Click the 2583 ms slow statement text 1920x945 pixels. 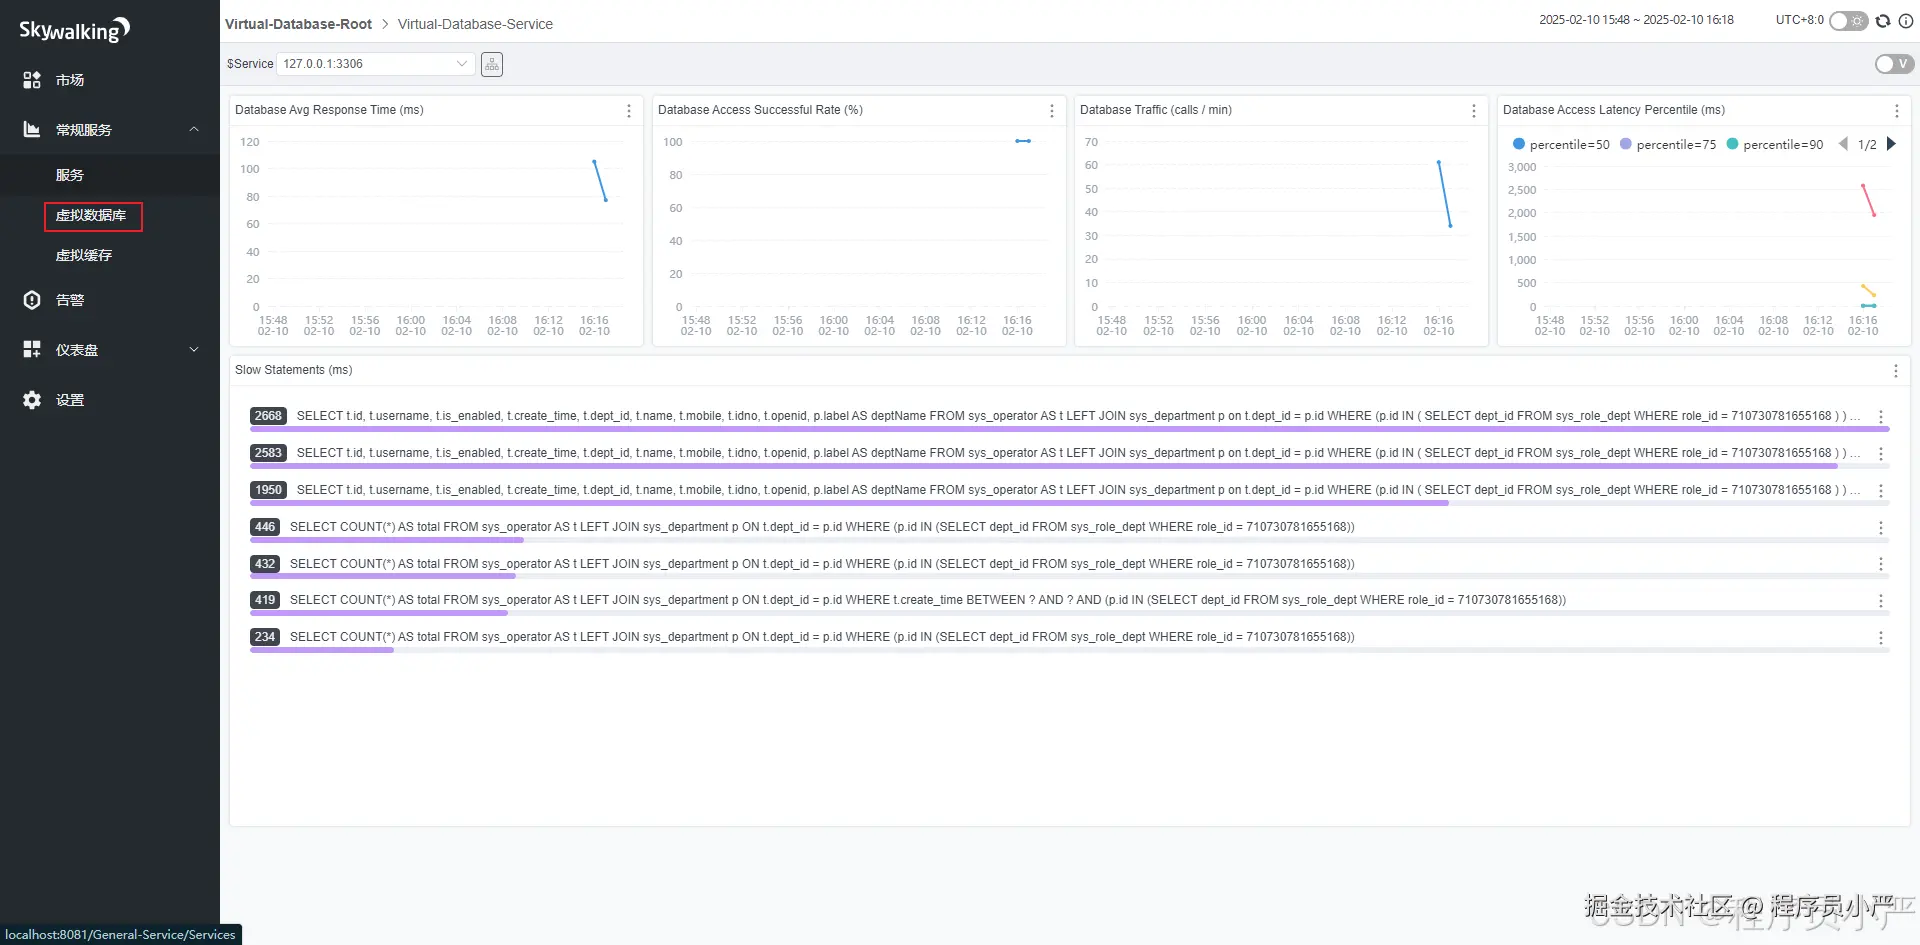tap(1079, 453)
